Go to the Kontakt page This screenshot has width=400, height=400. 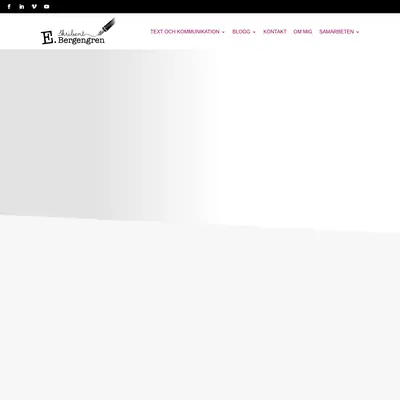tap(275, 32)
